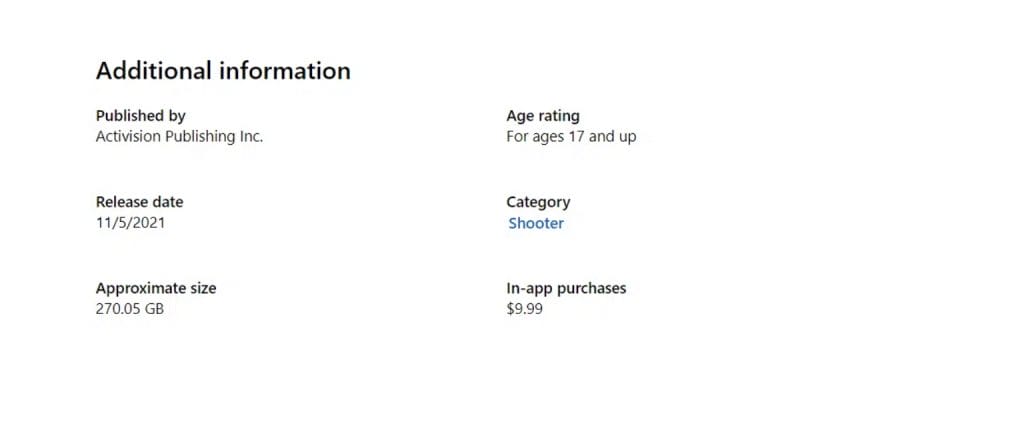Open the Shooter category link
This screenshot has width=1024, height=432.
click(x=536, y=223)
